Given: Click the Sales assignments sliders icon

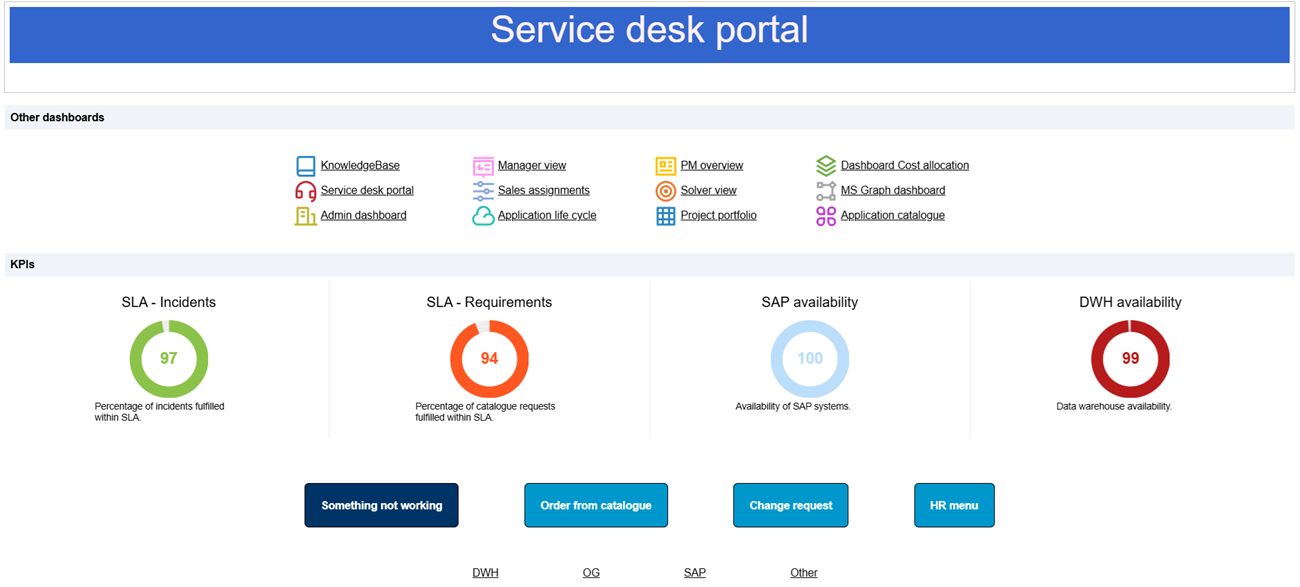Looking at the screenshot, I should click(483, 191).
